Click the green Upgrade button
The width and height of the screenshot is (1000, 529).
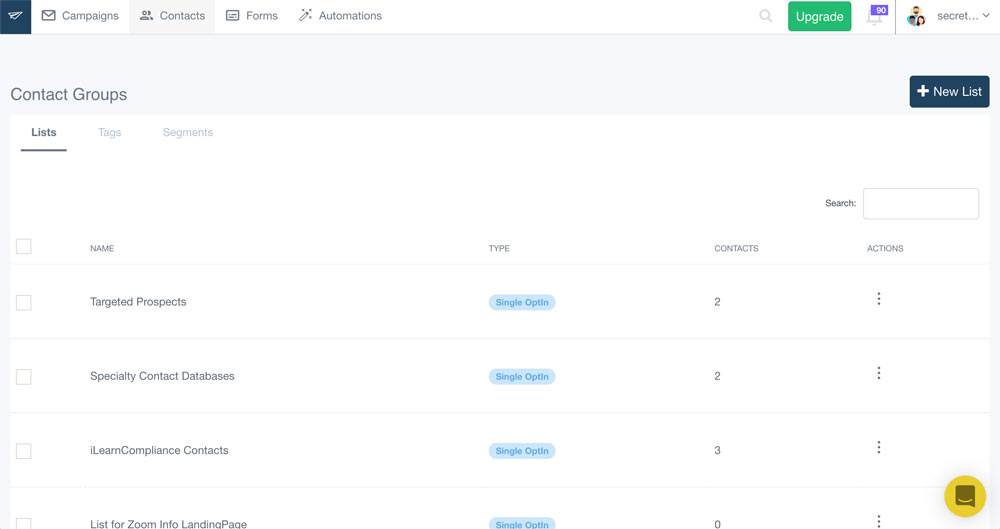click(819, 16)
